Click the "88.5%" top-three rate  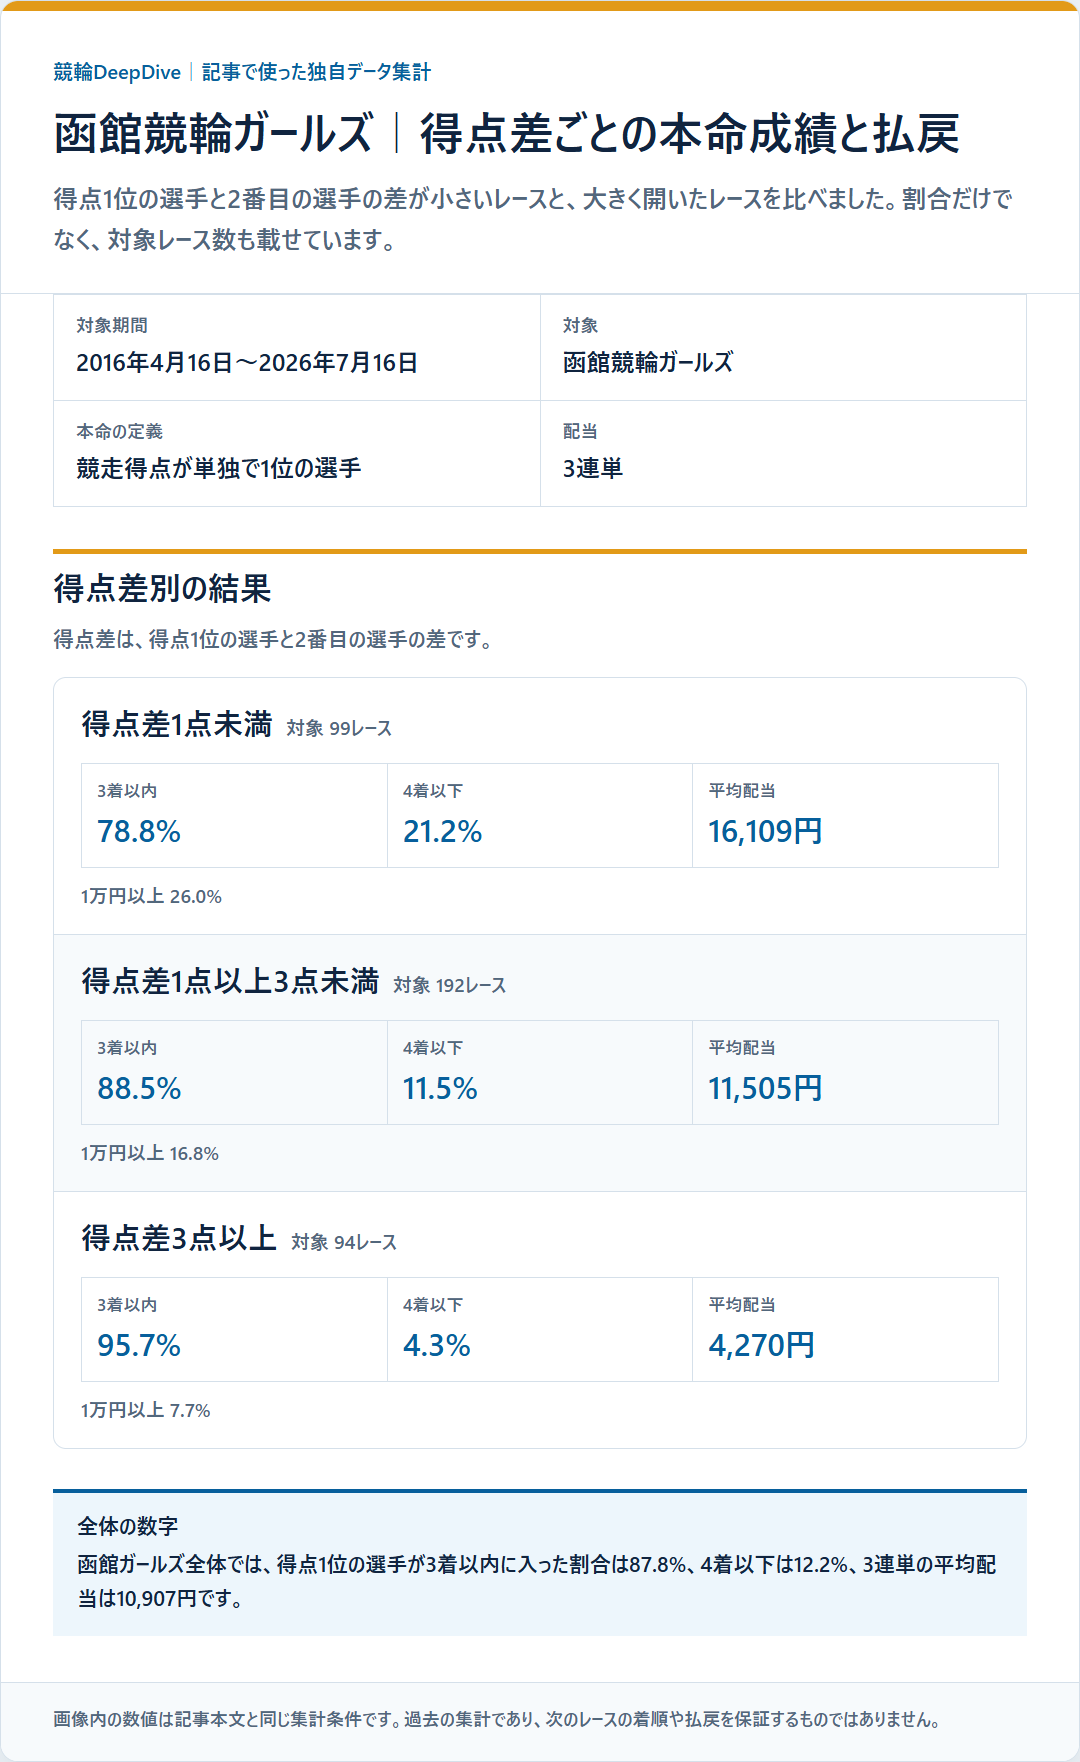tap(139, 1088)
